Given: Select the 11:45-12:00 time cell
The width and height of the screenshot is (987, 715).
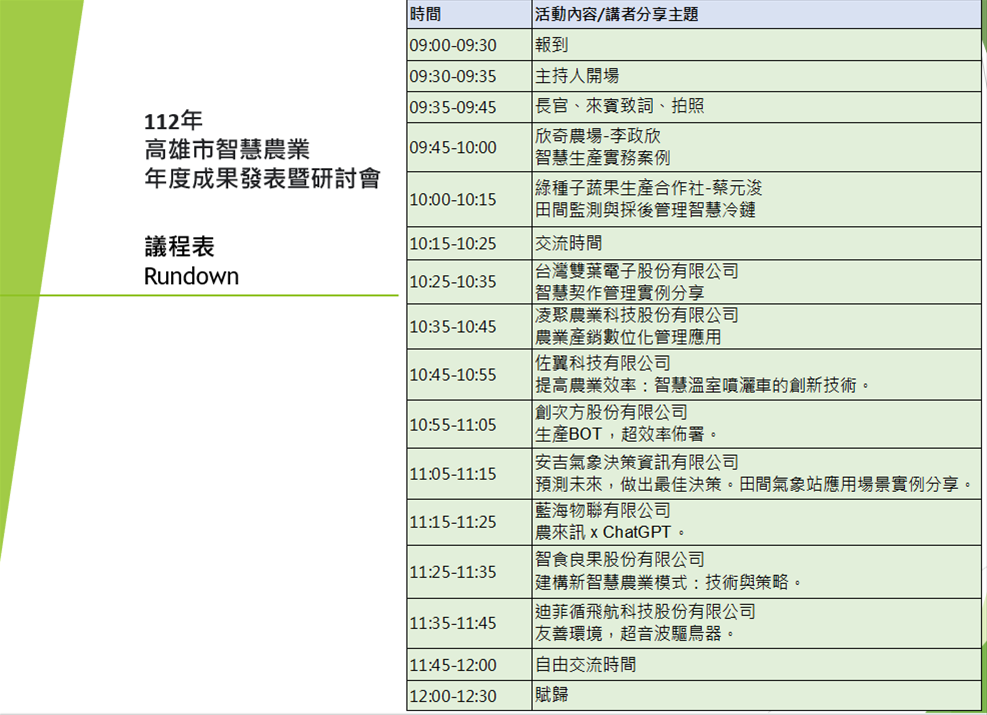Looking at the screenshot, I should (x=469, y=665).
